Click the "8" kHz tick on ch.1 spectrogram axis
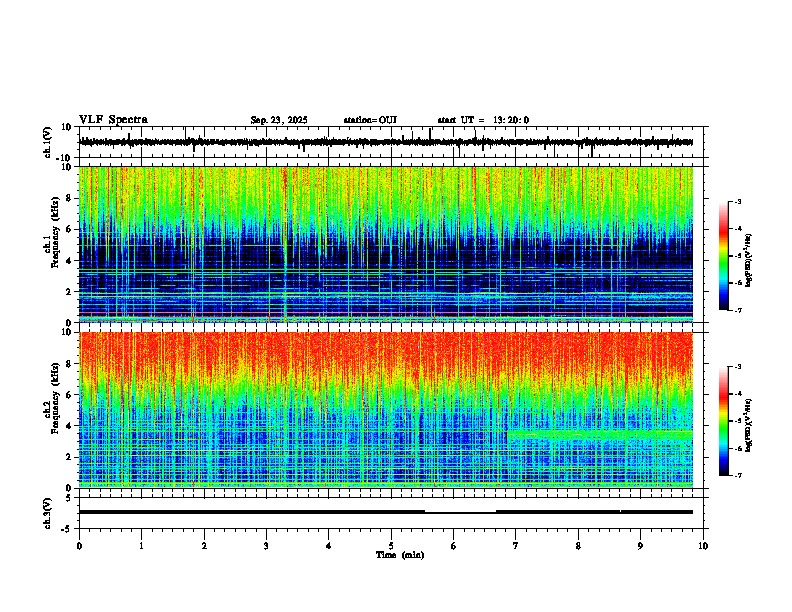The width and height of the screenshot is (792, 612). pyautogui.click(x=70, y=198)
